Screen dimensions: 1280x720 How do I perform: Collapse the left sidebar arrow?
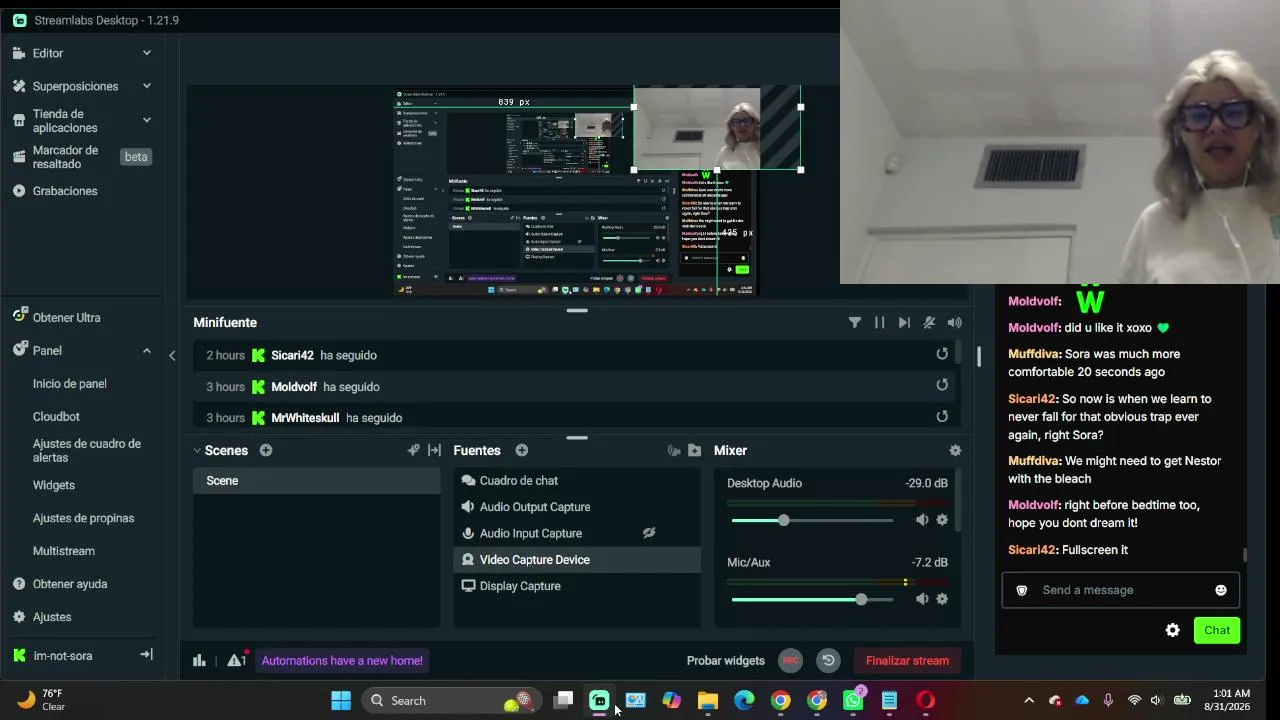click(x=172, y=355)
